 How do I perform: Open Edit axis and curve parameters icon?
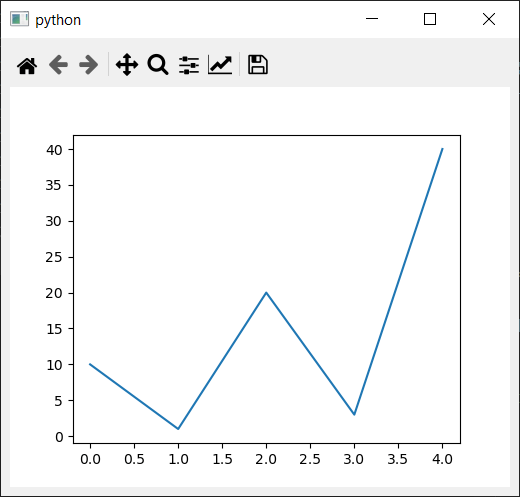point(220,65)
